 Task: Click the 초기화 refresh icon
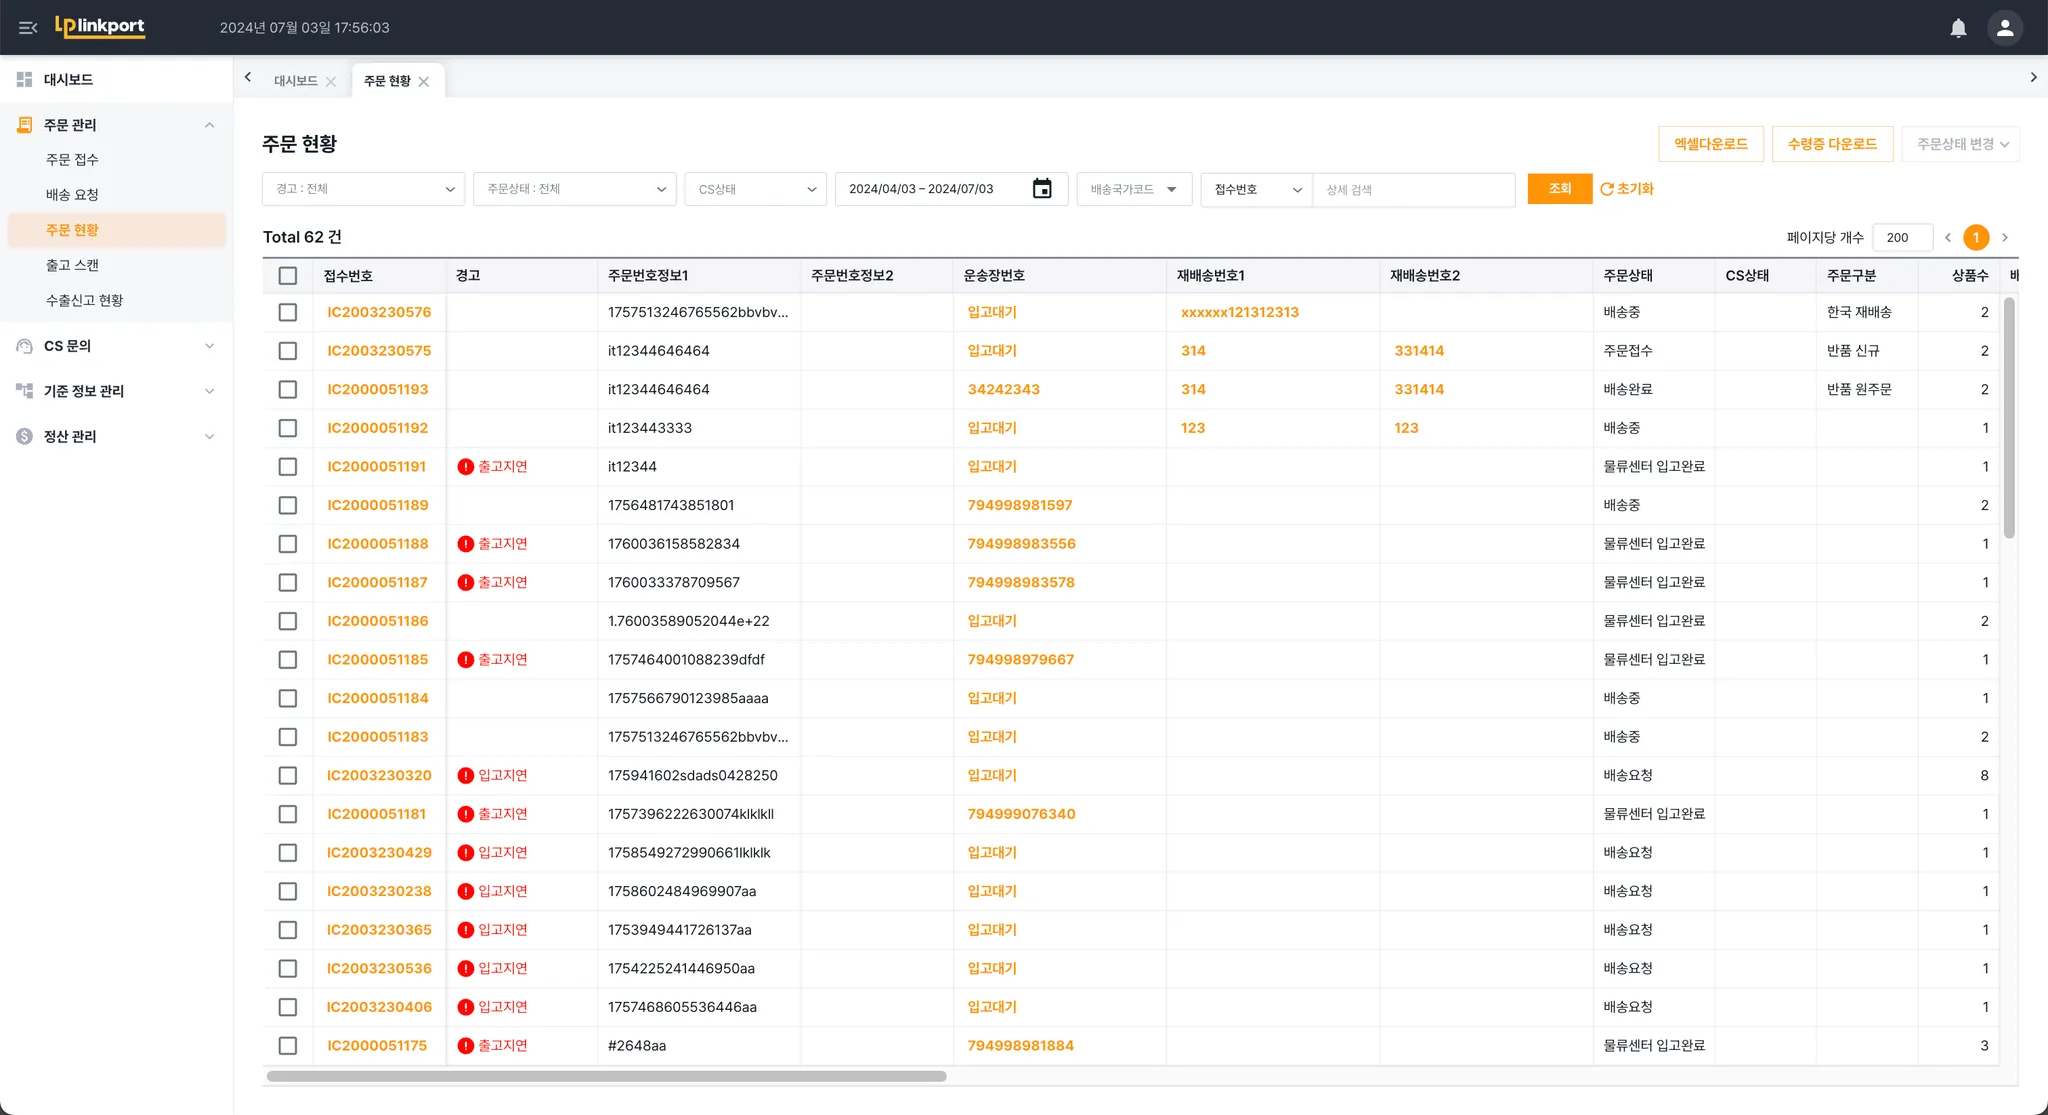(1607, 189)
